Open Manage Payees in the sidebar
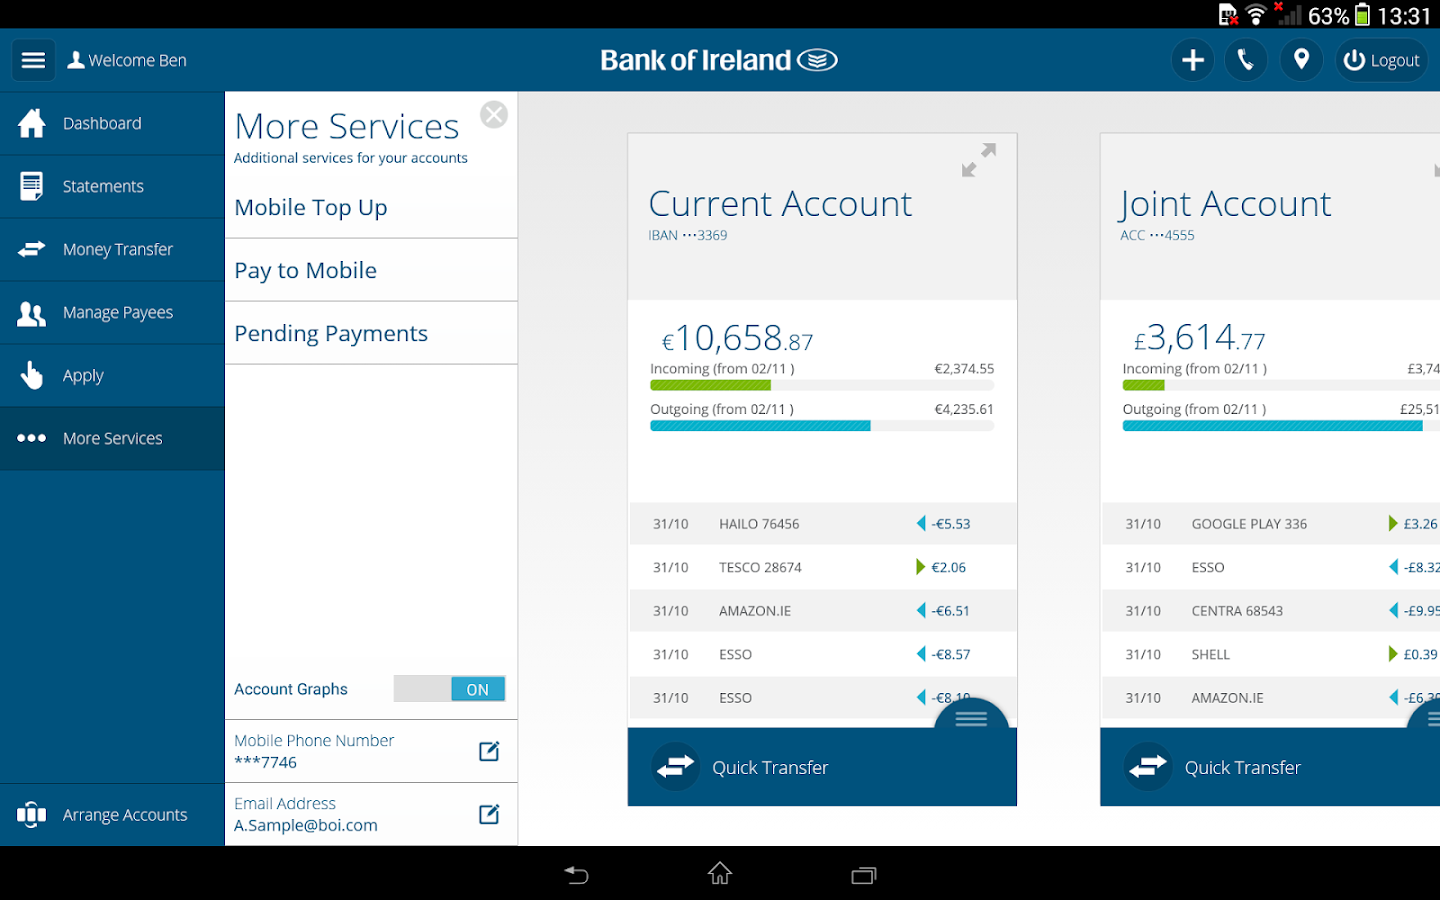The image size is (1440, 900). pos(112,312)
